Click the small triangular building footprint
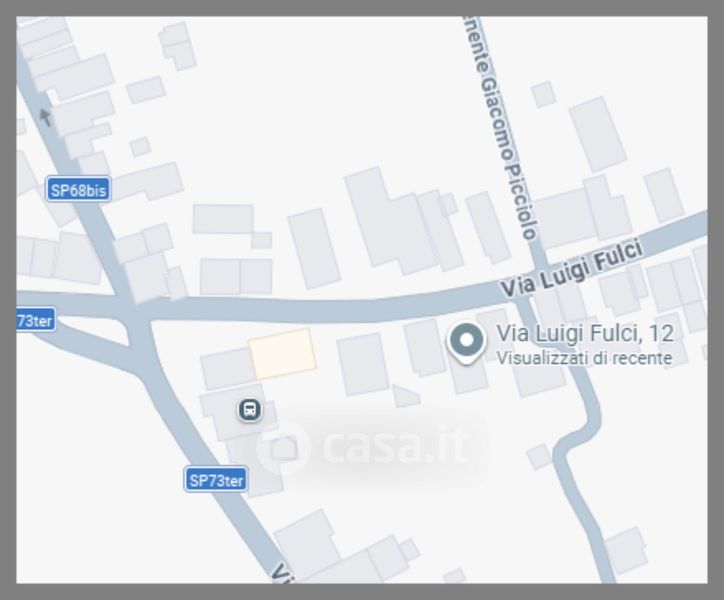 [405, 397]
